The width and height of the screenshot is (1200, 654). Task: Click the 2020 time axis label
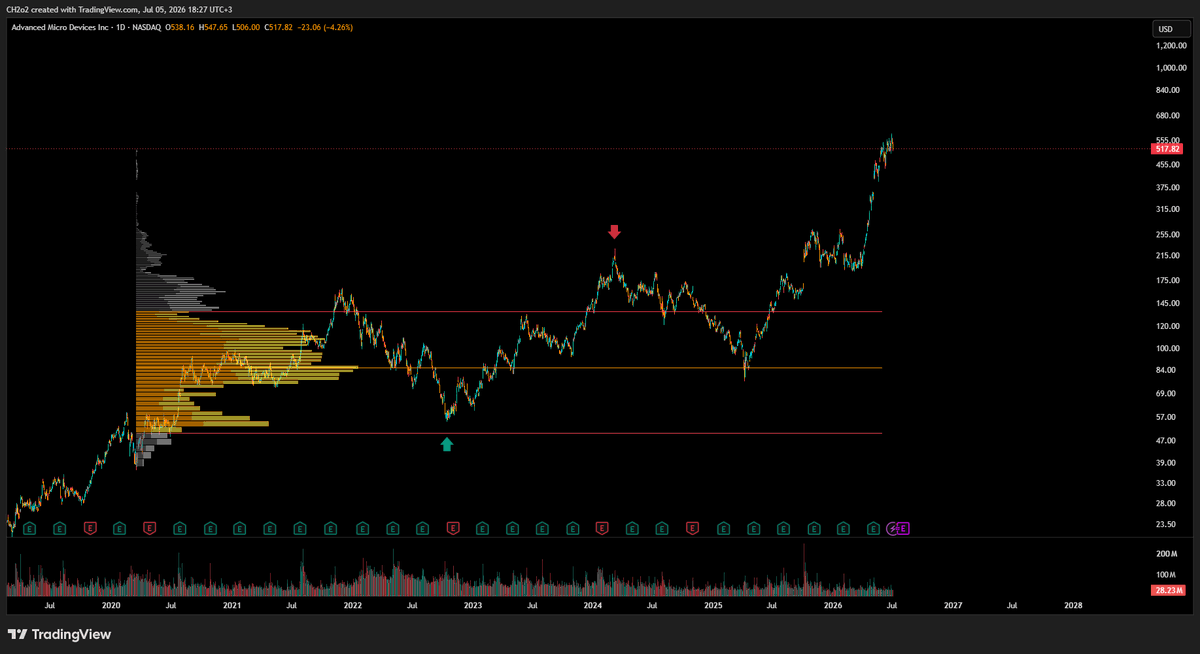111,605
